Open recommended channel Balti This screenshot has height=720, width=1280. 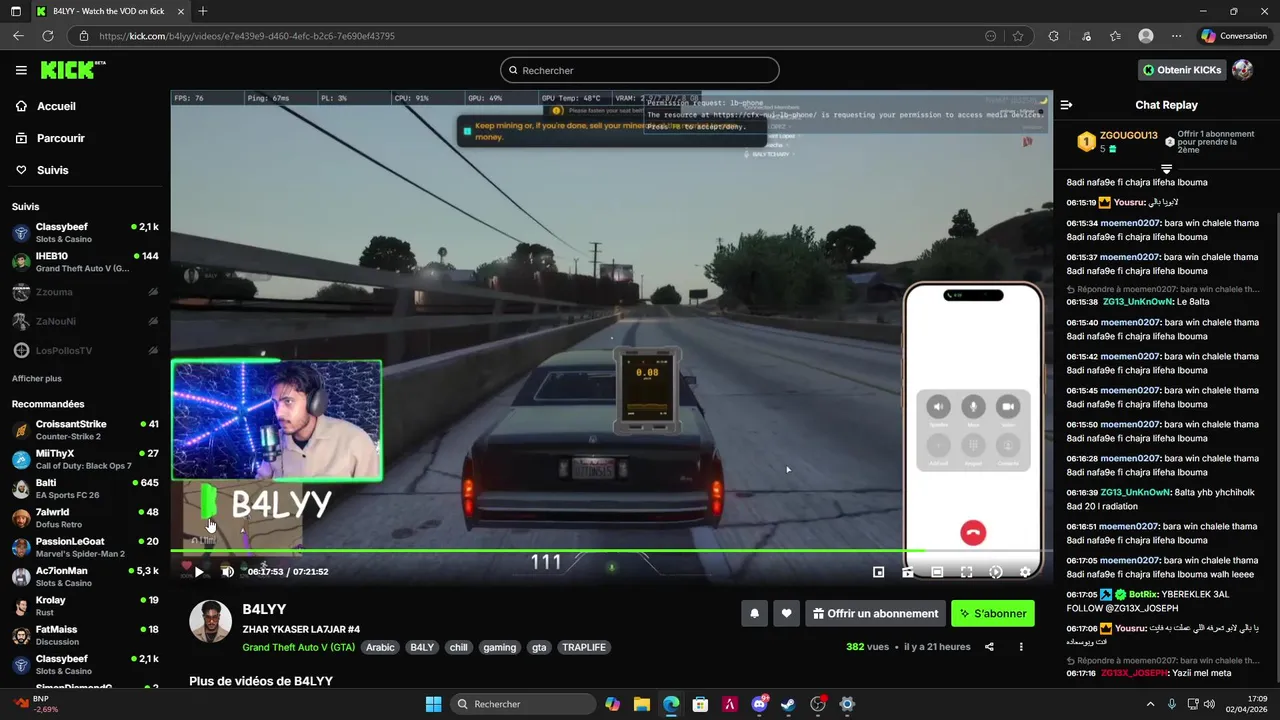85,489
